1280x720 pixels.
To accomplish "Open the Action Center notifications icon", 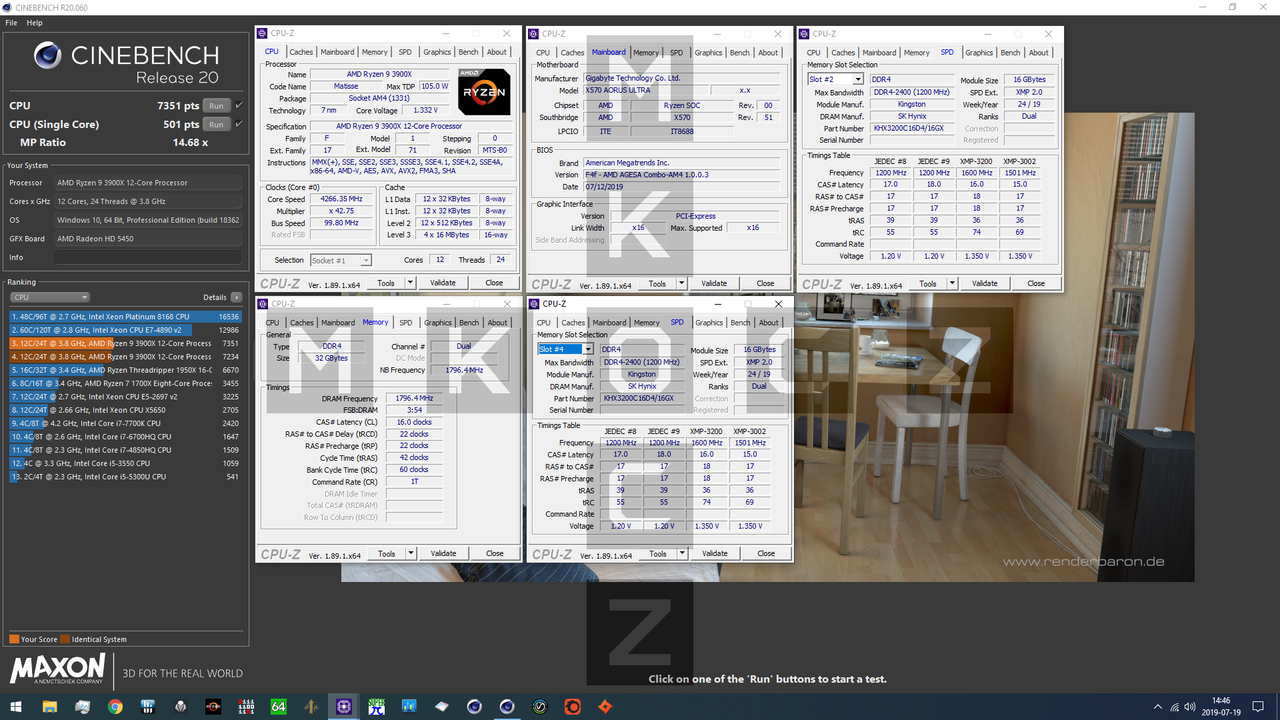I will tap(1258, 707).
